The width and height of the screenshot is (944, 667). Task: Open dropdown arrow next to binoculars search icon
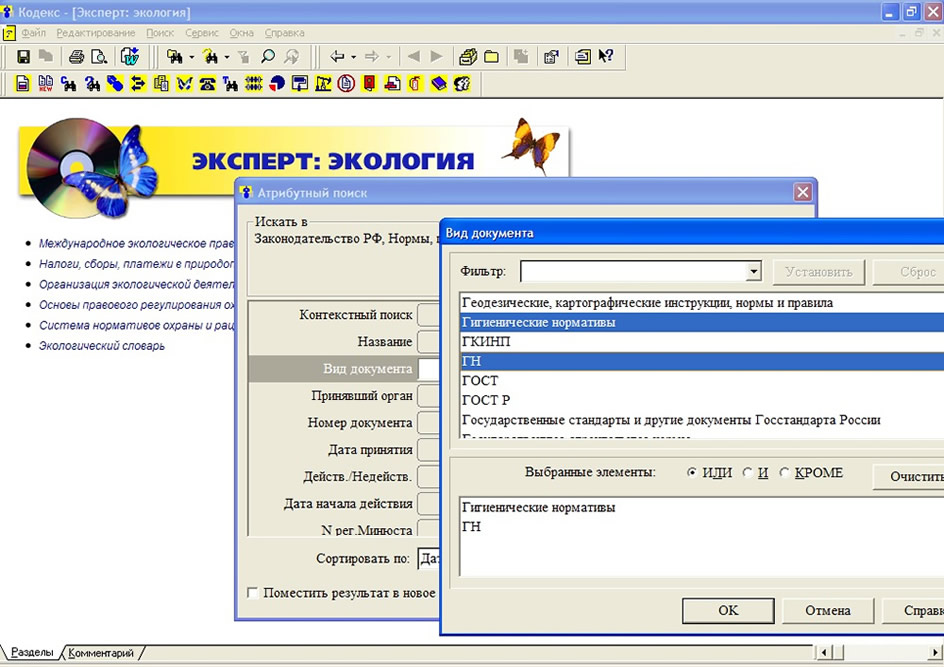click(x=191, y=57)
